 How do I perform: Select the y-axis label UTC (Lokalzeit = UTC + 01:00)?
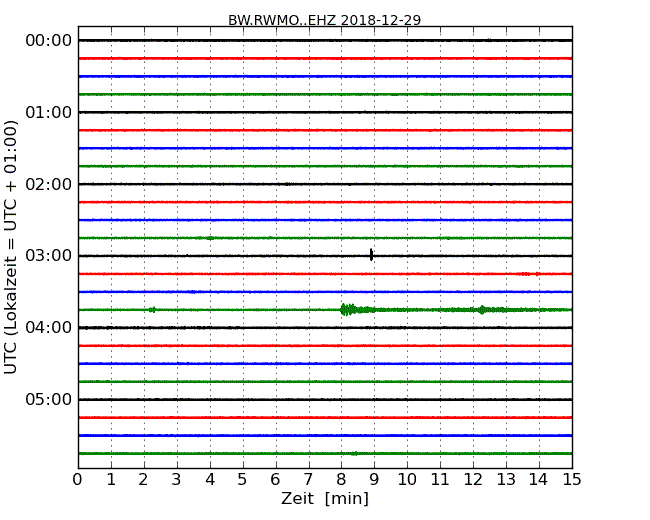[x=10, y=247]
